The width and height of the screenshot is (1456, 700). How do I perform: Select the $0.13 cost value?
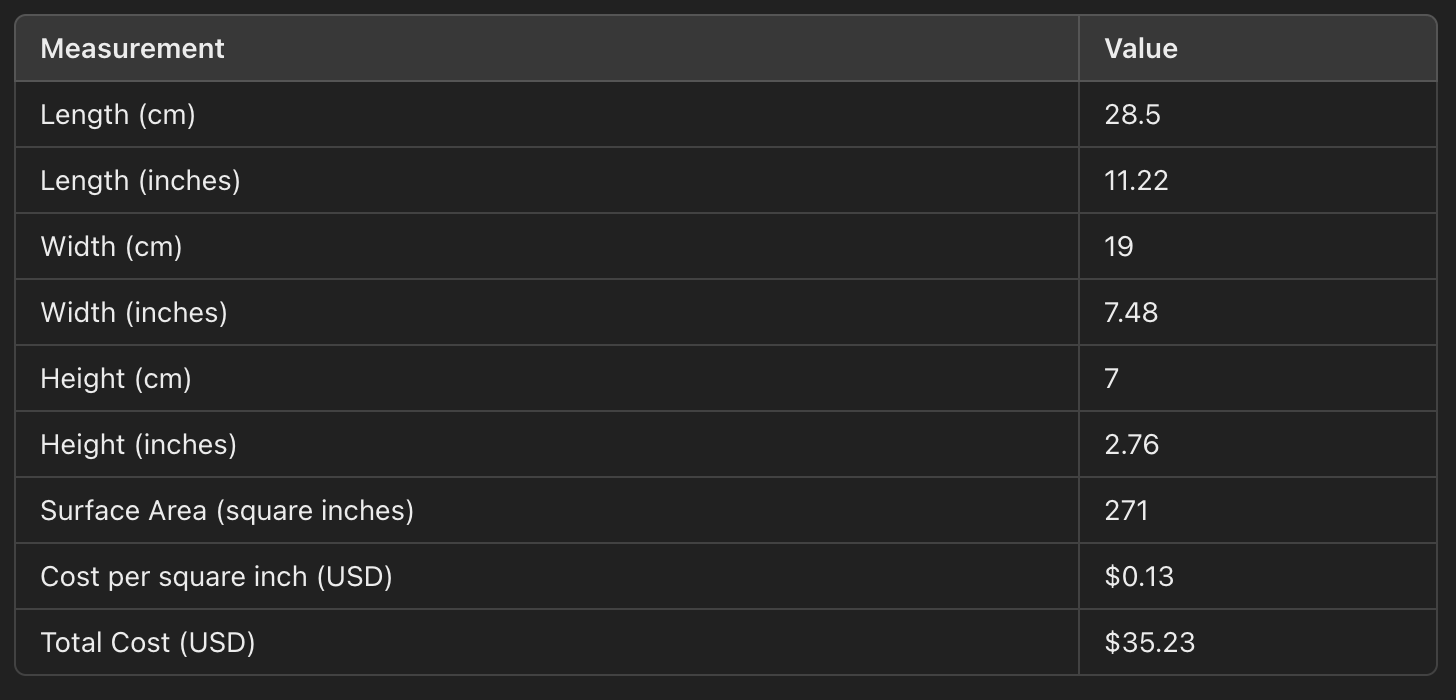(x=1139, y=576)
